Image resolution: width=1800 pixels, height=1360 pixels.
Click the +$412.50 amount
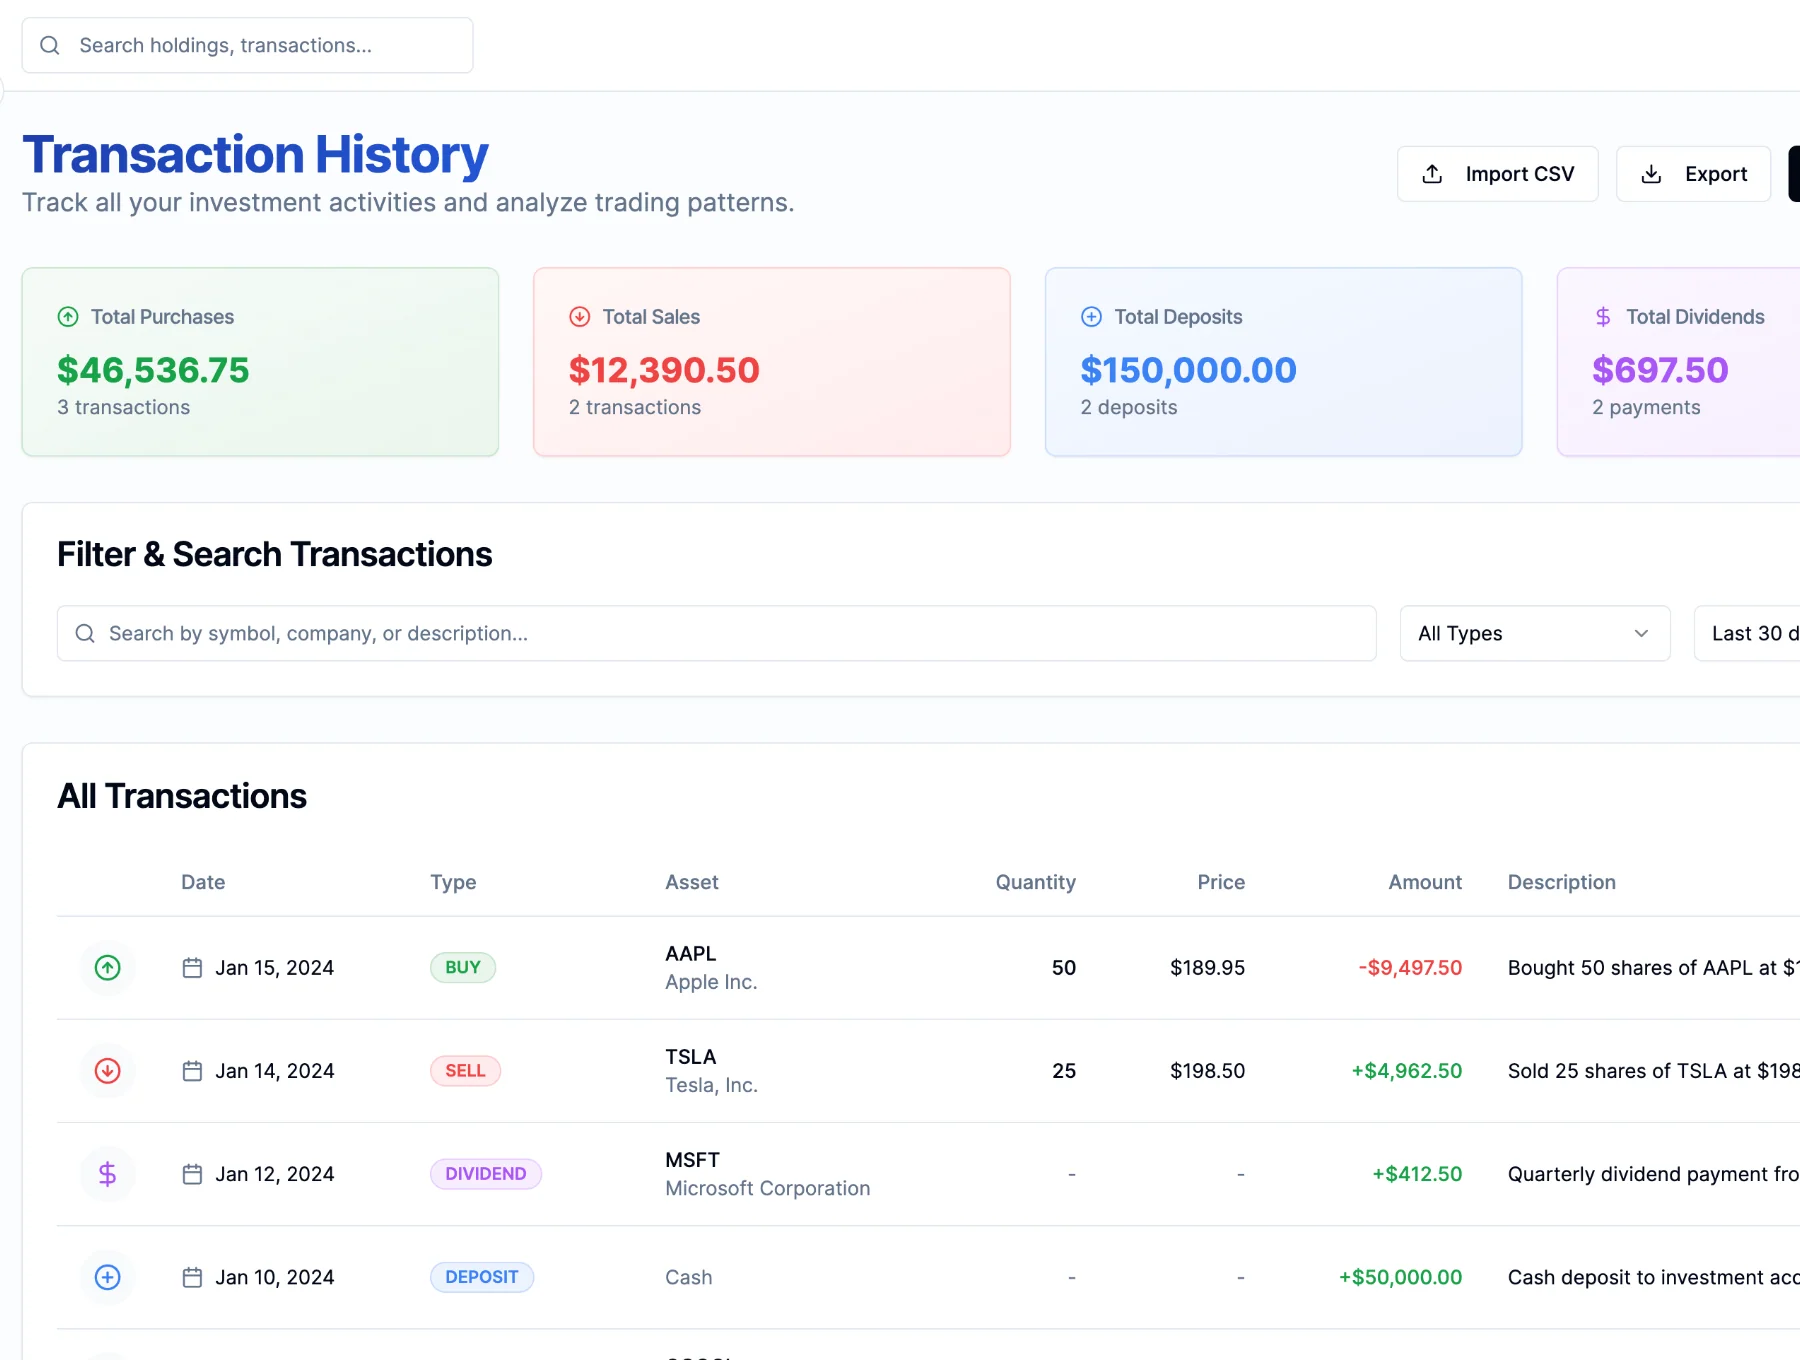pyautogui.click(x=1417, y=1173)
